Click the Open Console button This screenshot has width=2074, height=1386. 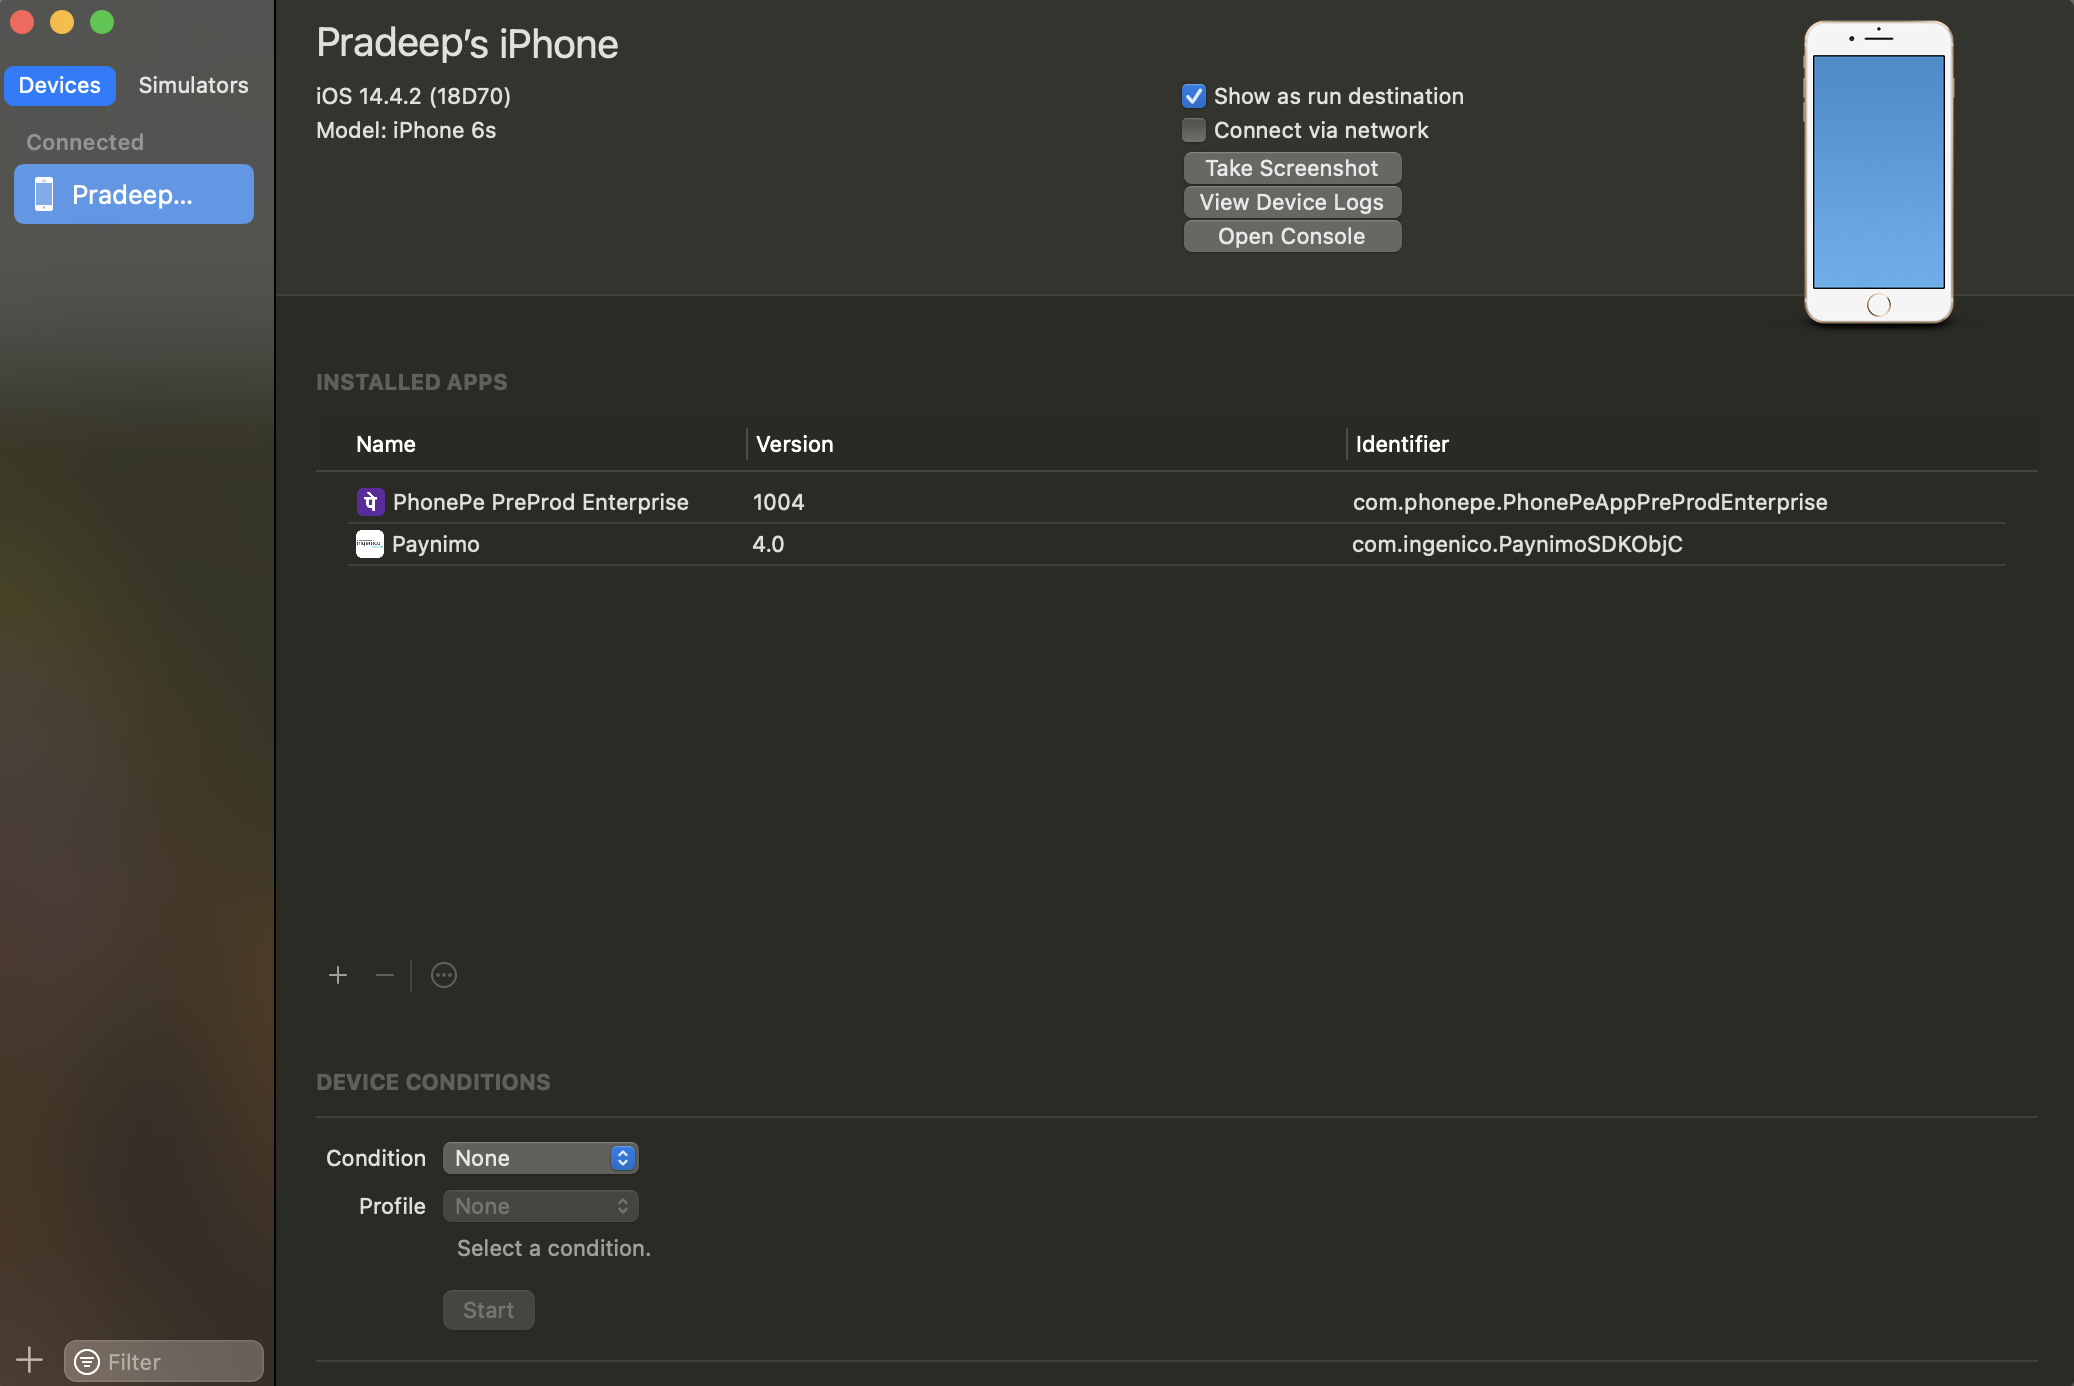1291,236
